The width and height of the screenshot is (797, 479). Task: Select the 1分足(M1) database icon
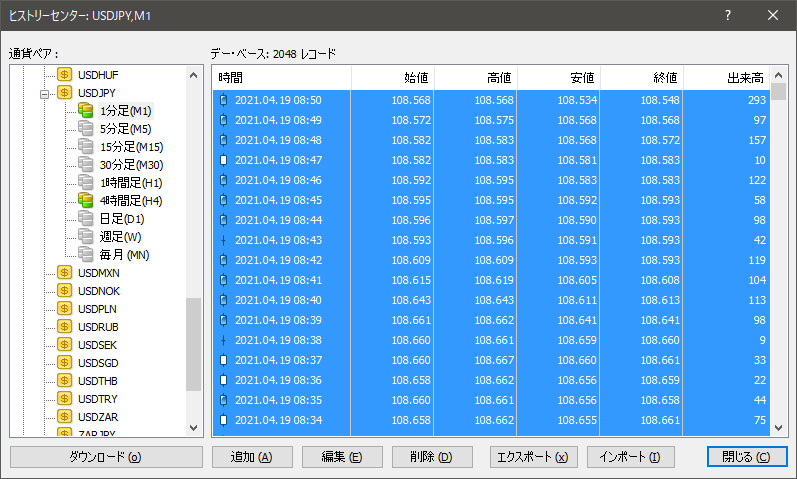tap(85, 111)
